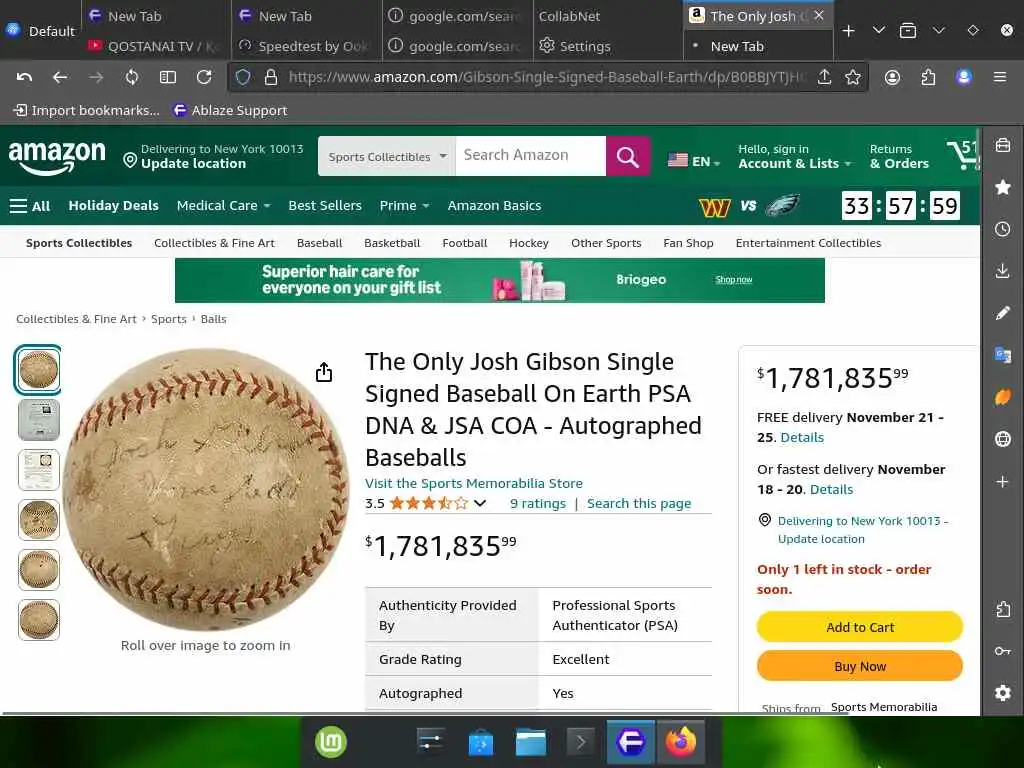Switch to the Speedtest by Ookla tab

point(306,46)
